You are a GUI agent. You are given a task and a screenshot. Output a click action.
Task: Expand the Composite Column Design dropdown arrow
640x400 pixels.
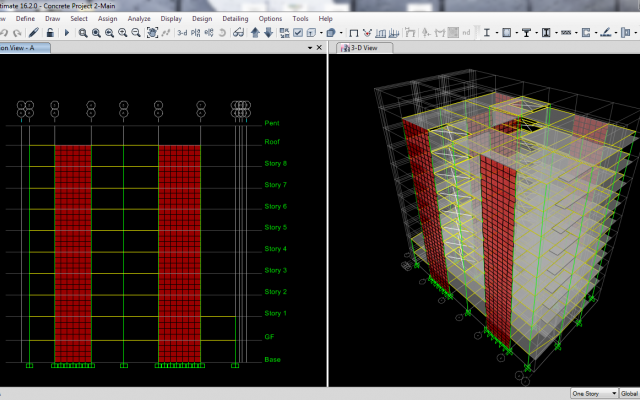[x=556, y=33]
